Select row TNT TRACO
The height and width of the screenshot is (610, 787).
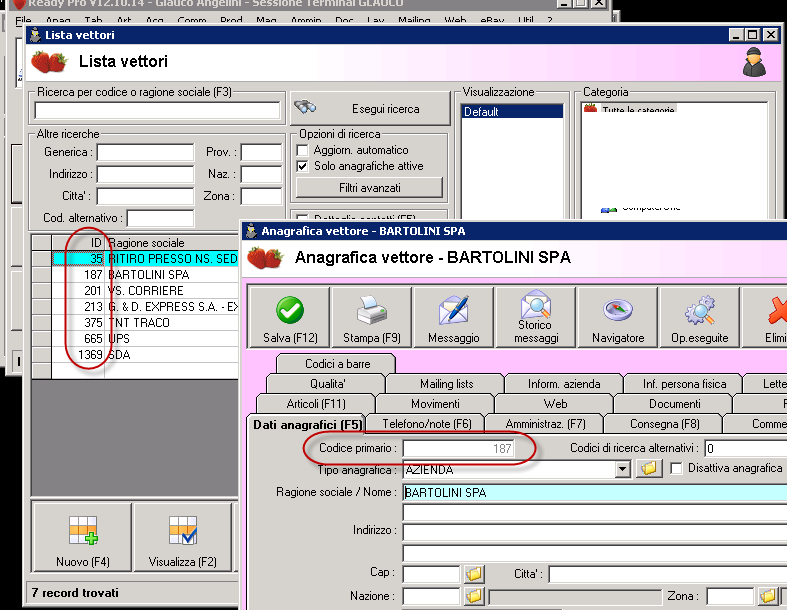(x=136, y=323)
